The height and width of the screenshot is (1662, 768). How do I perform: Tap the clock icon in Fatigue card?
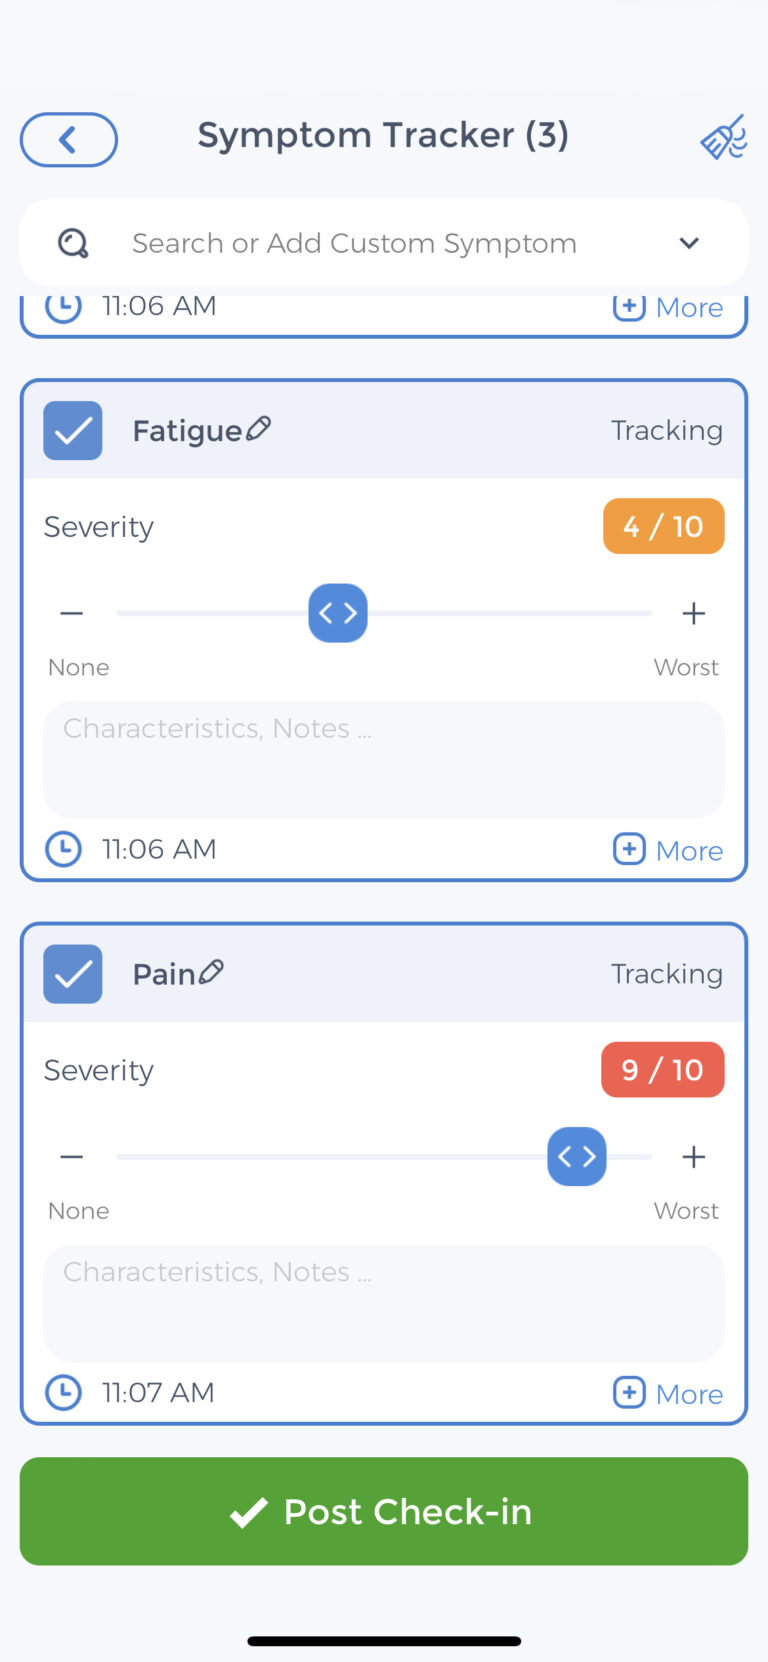coord(64,849)
